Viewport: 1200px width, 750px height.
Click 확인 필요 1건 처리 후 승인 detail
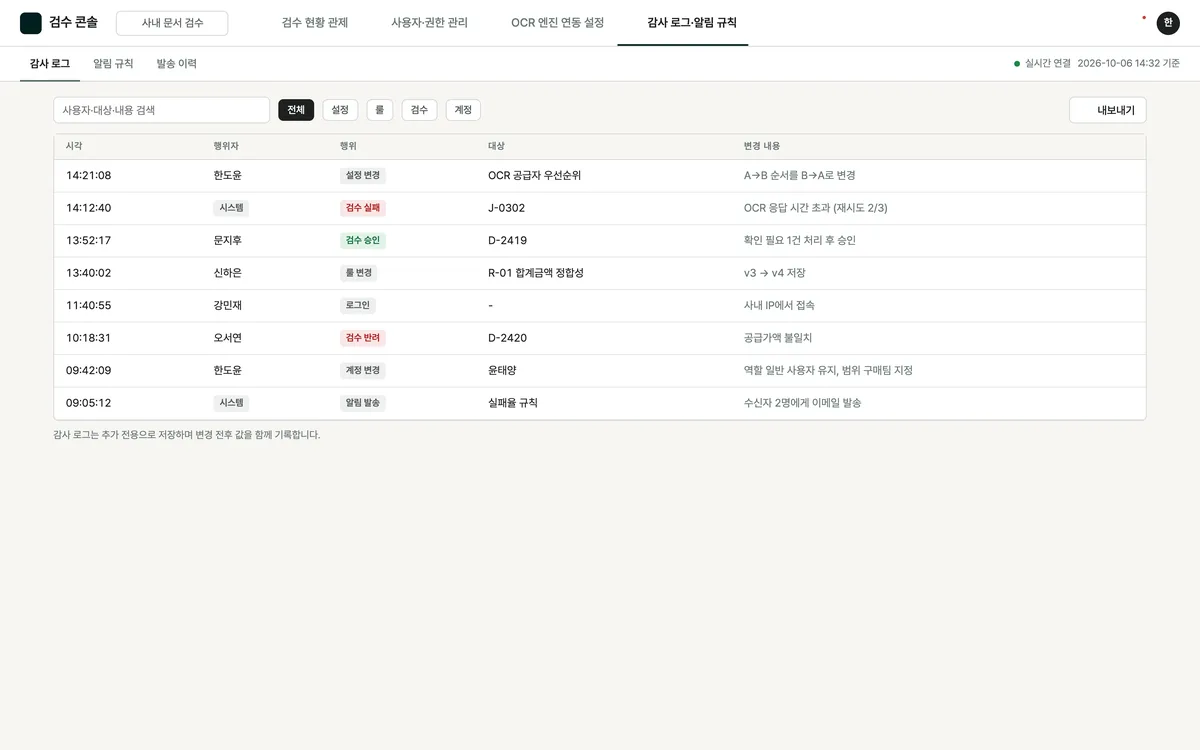point(800,240)
